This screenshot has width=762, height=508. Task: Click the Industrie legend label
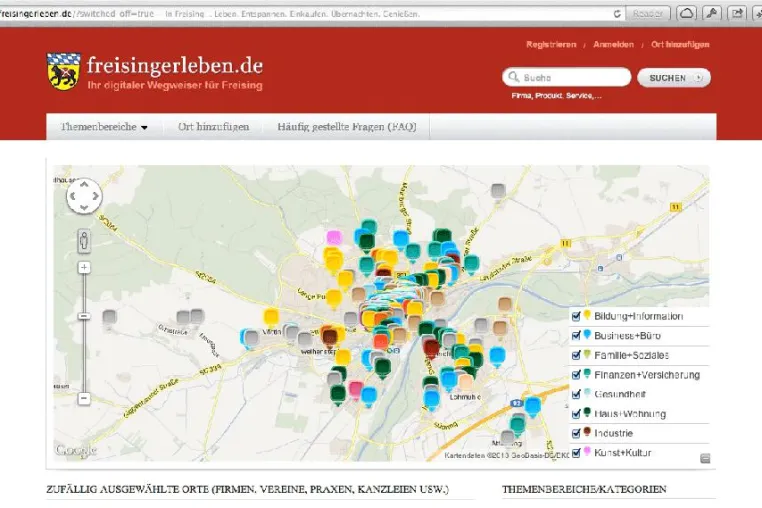point(613,433)
